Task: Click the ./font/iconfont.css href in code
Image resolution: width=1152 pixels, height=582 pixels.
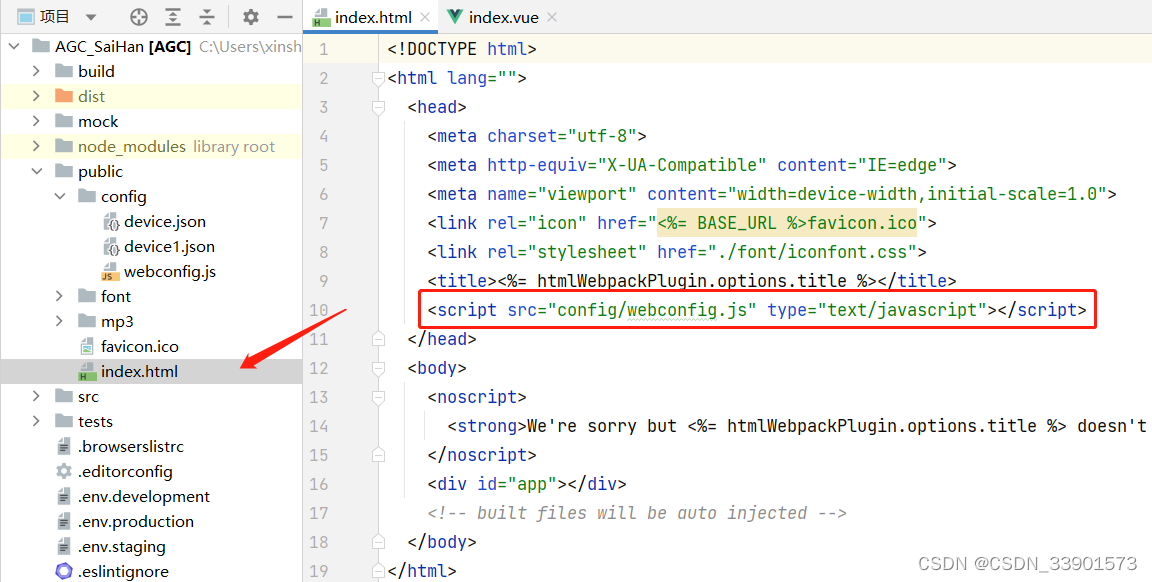Action: pos(812,252)
